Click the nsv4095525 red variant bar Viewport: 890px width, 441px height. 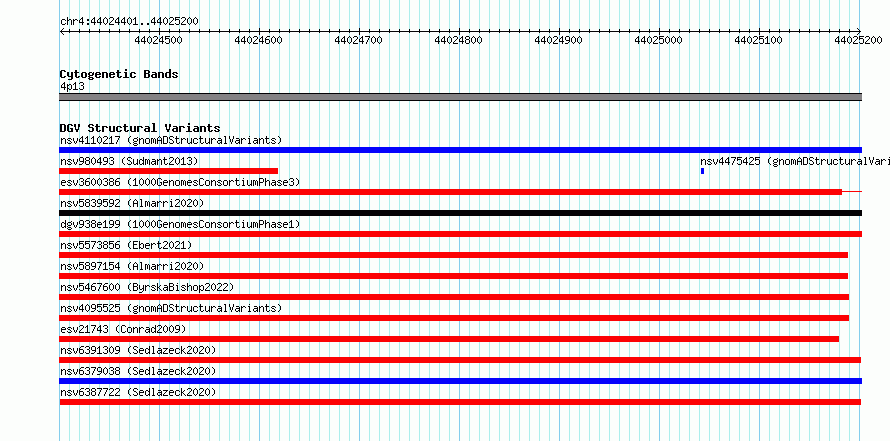pos(454,318)
